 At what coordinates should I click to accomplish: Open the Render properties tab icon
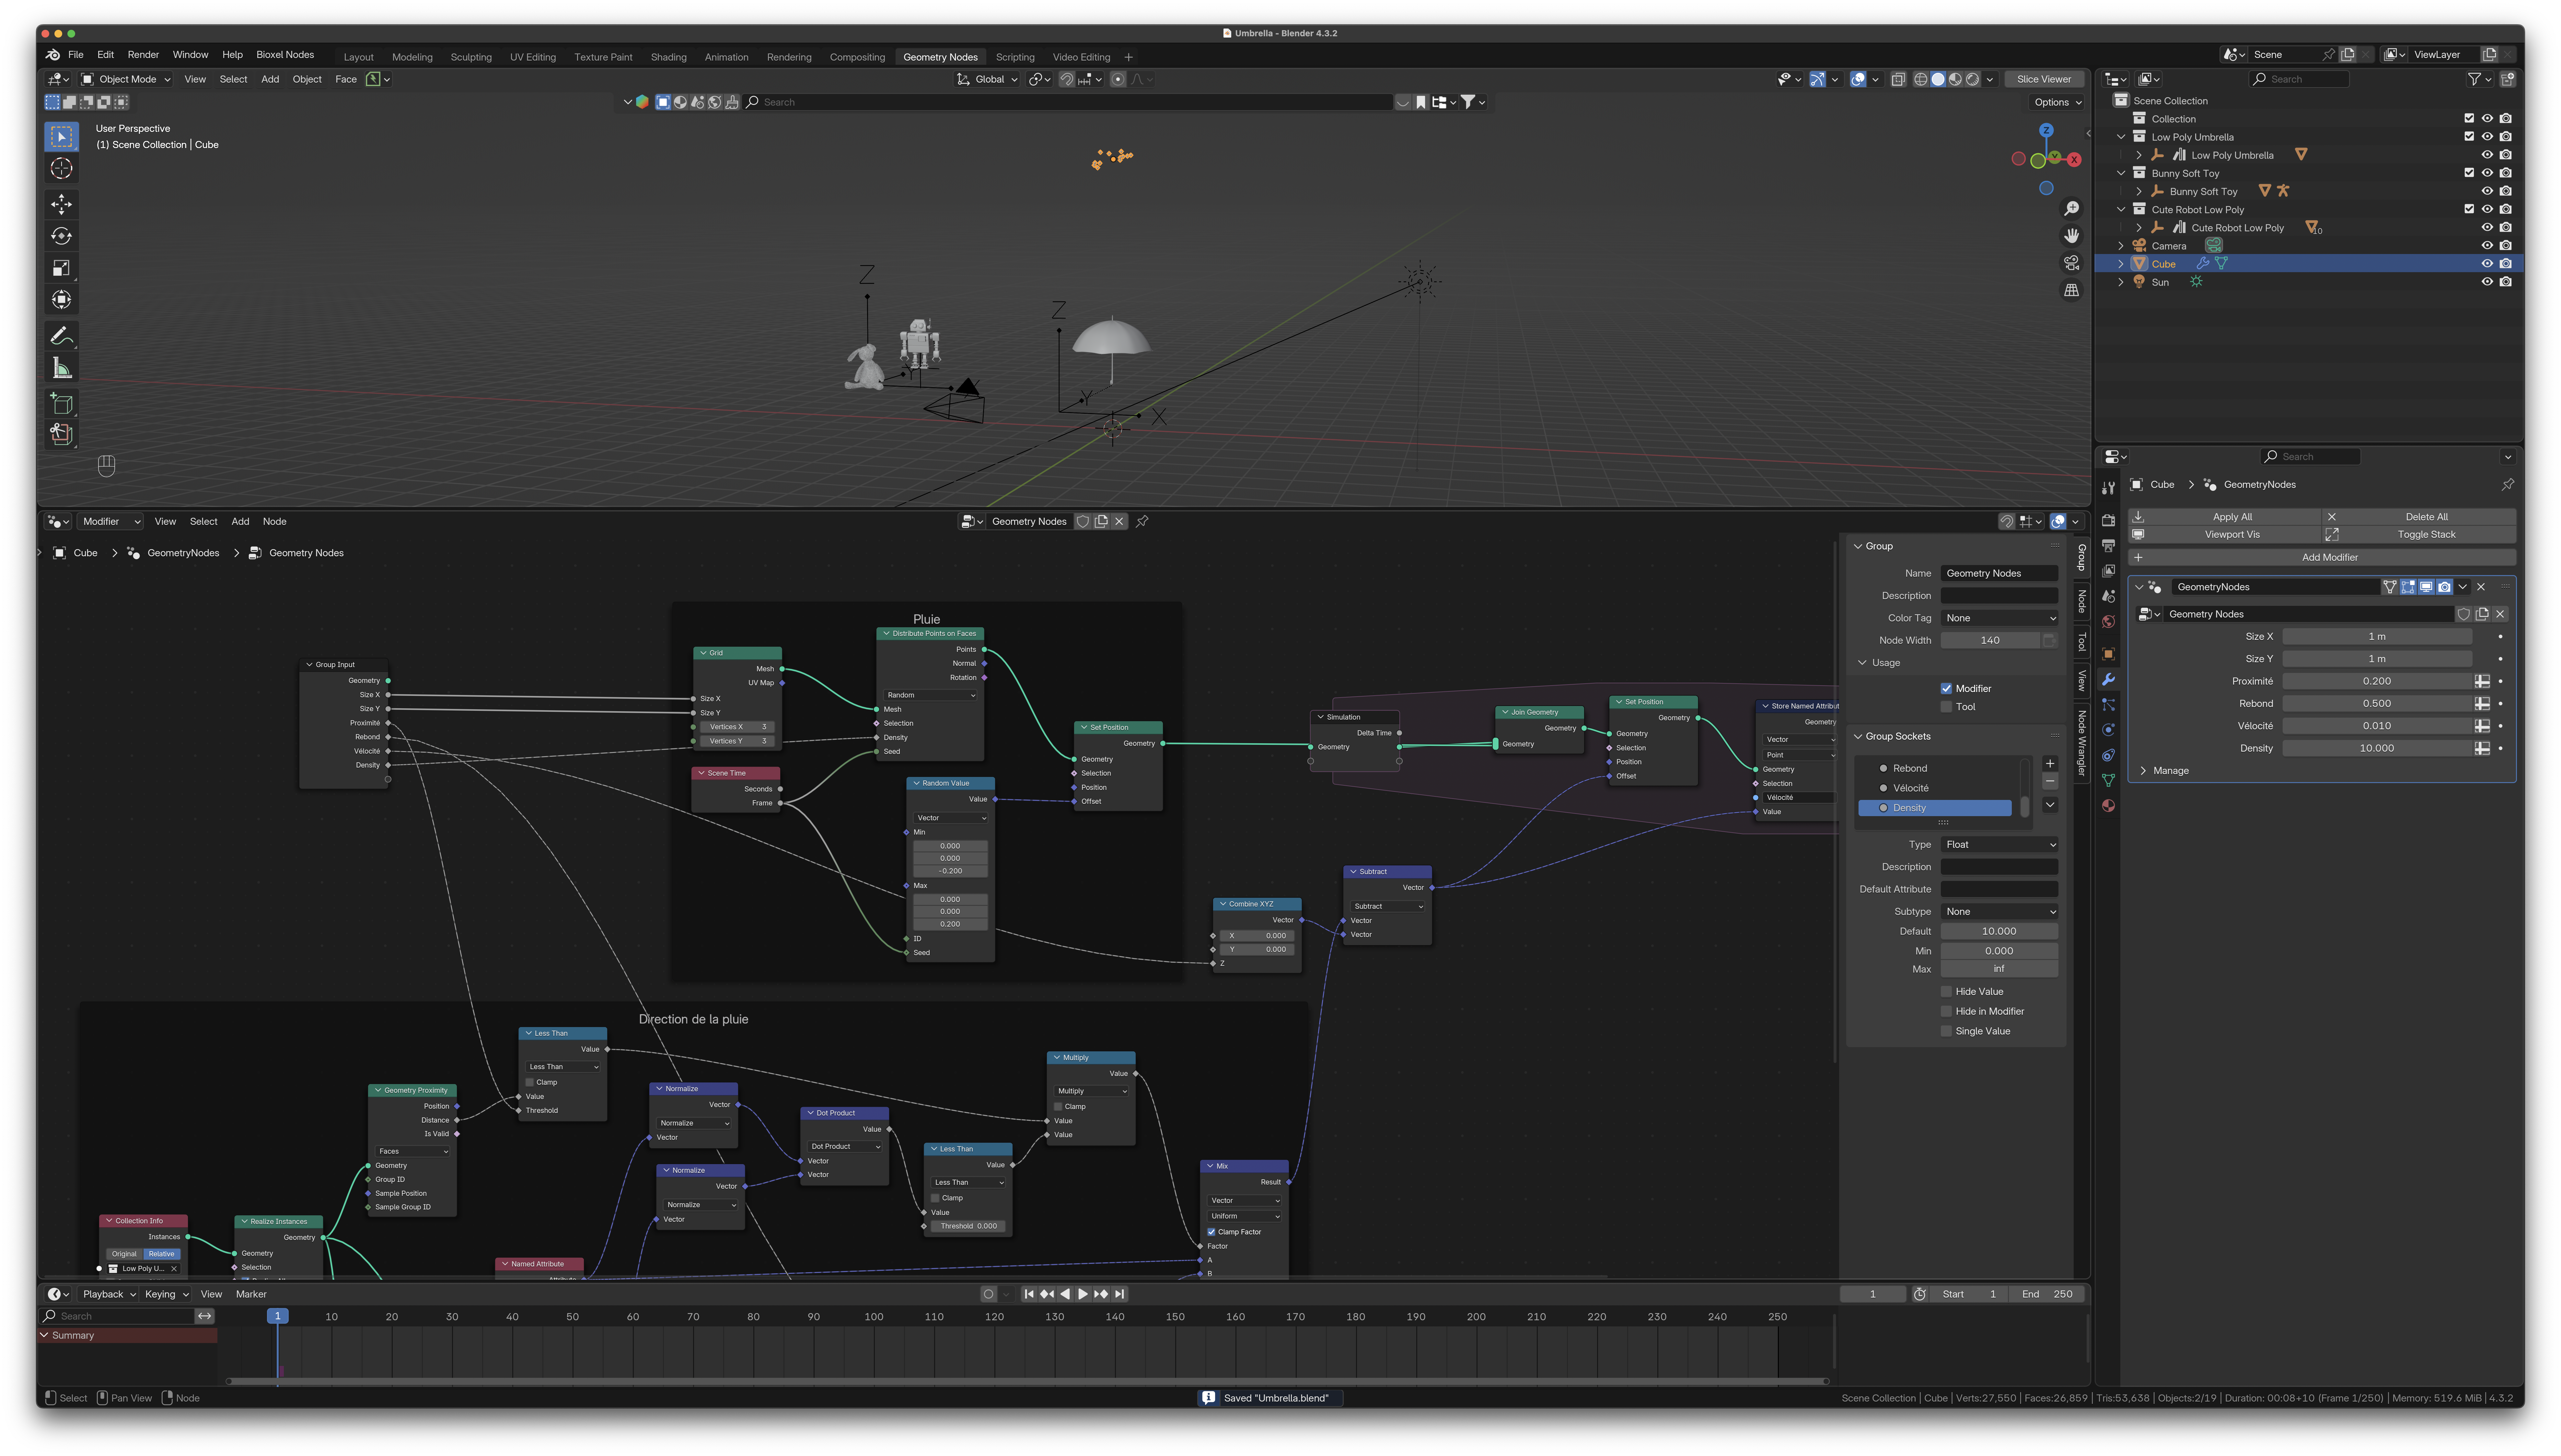(x=2108, y=520)
